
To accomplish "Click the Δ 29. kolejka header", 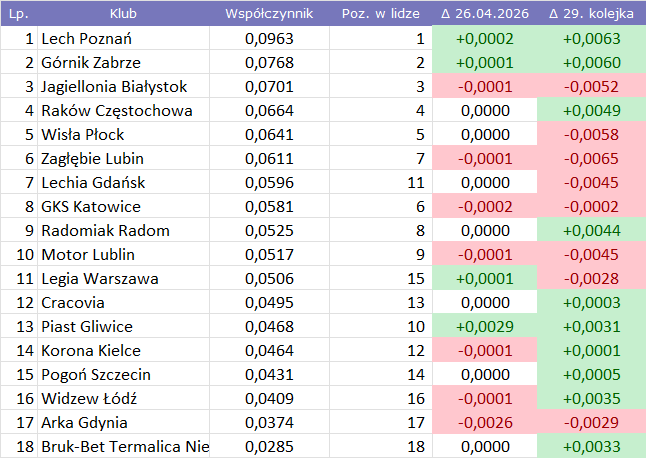I will (x=591, y=15).
